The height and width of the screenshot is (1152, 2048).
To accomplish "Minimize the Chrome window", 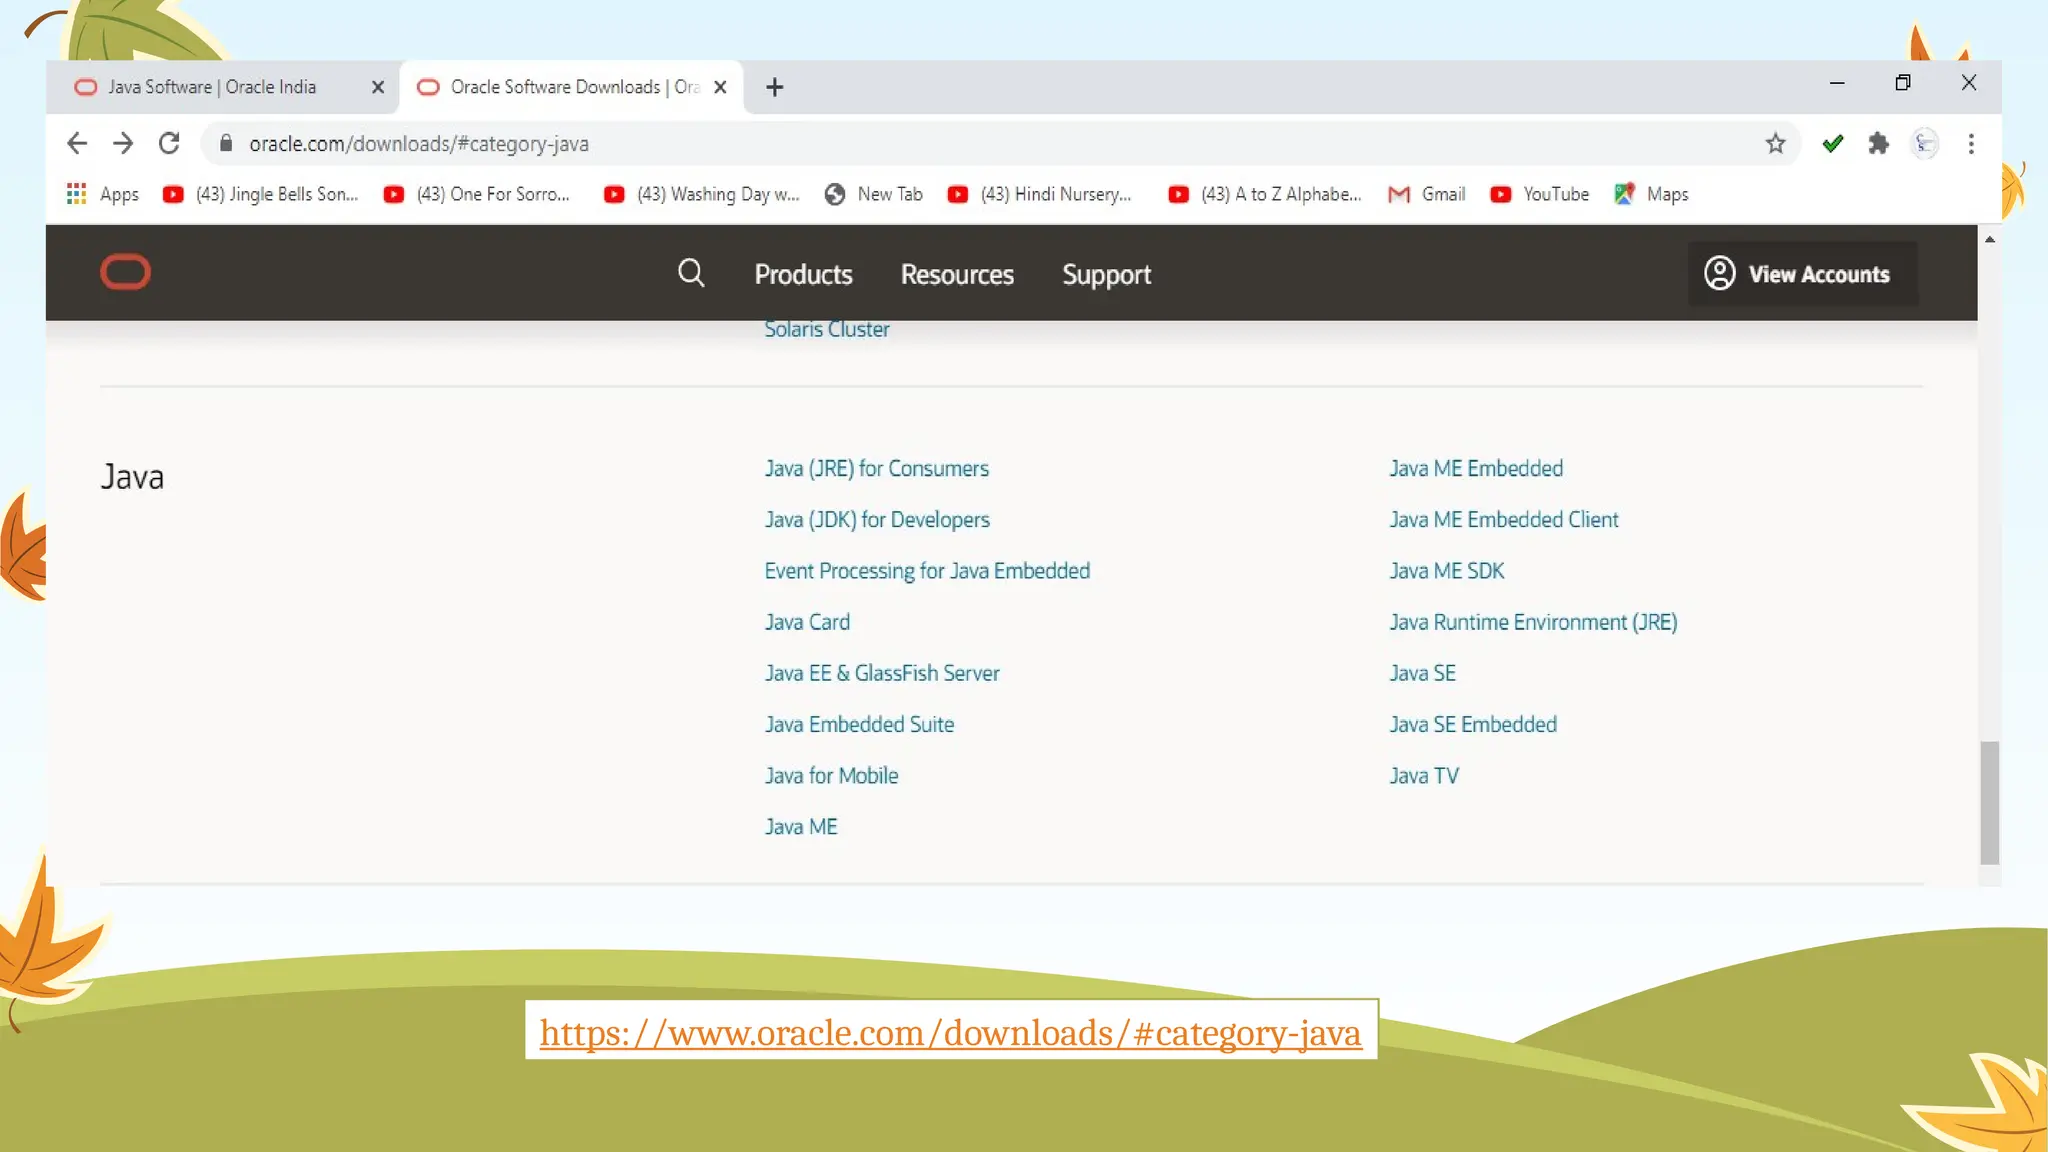I will tap(1836, 83).
